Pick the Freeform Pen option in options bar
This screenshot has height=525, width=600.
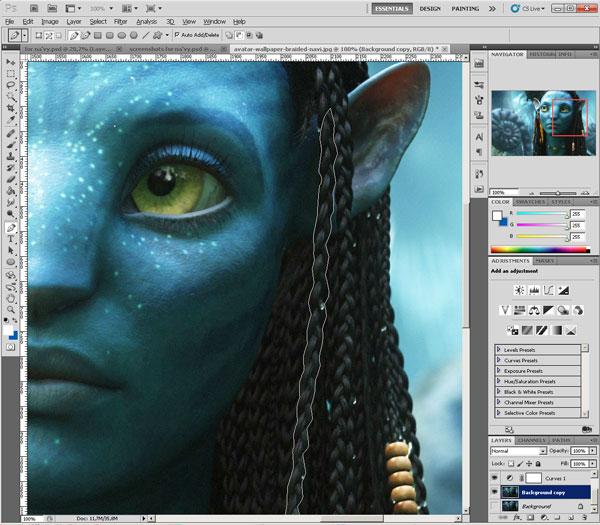tap(88, 35)
